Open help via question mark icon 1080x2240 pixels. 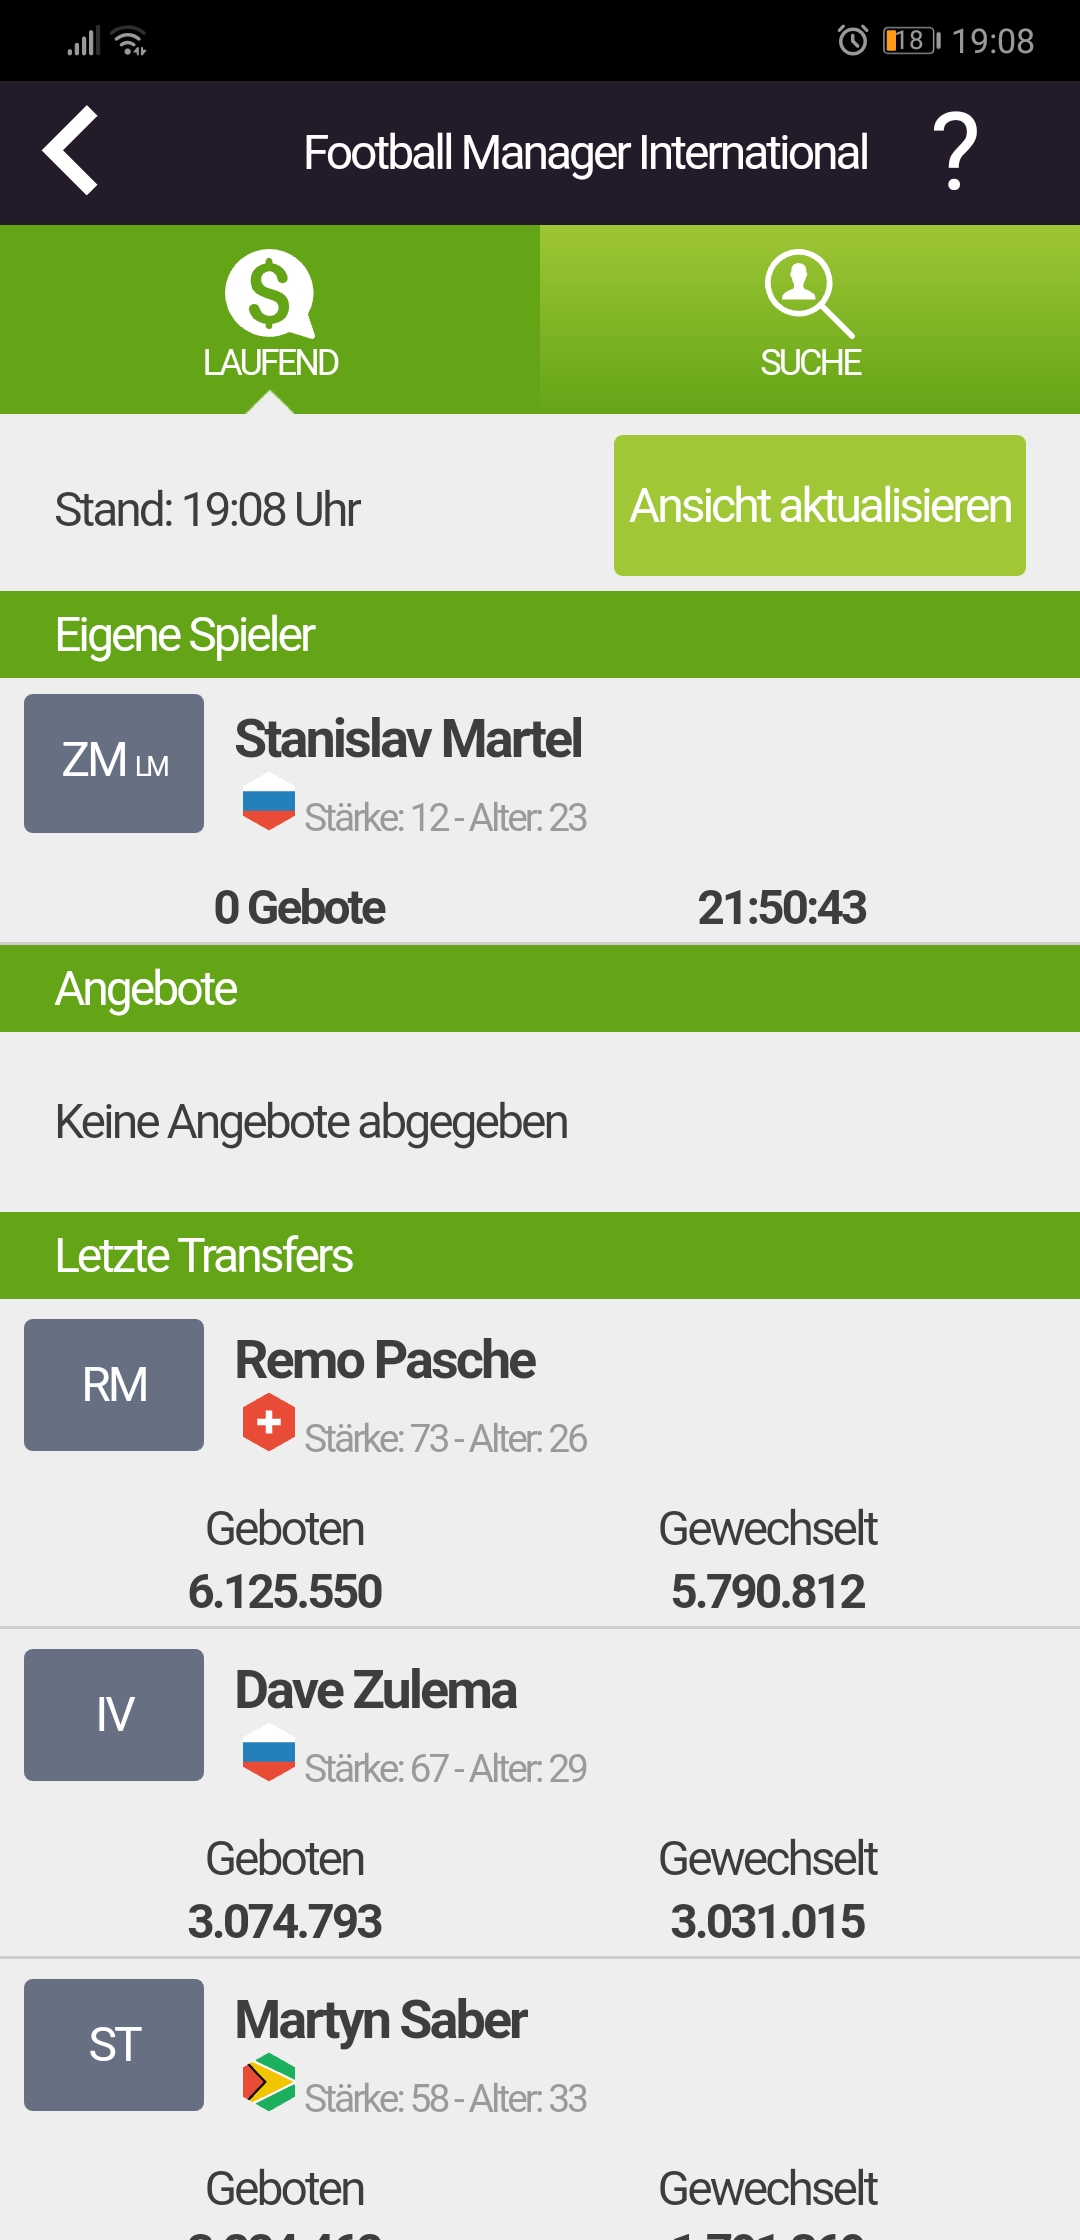pyautogui.click(x=955, y=151)
